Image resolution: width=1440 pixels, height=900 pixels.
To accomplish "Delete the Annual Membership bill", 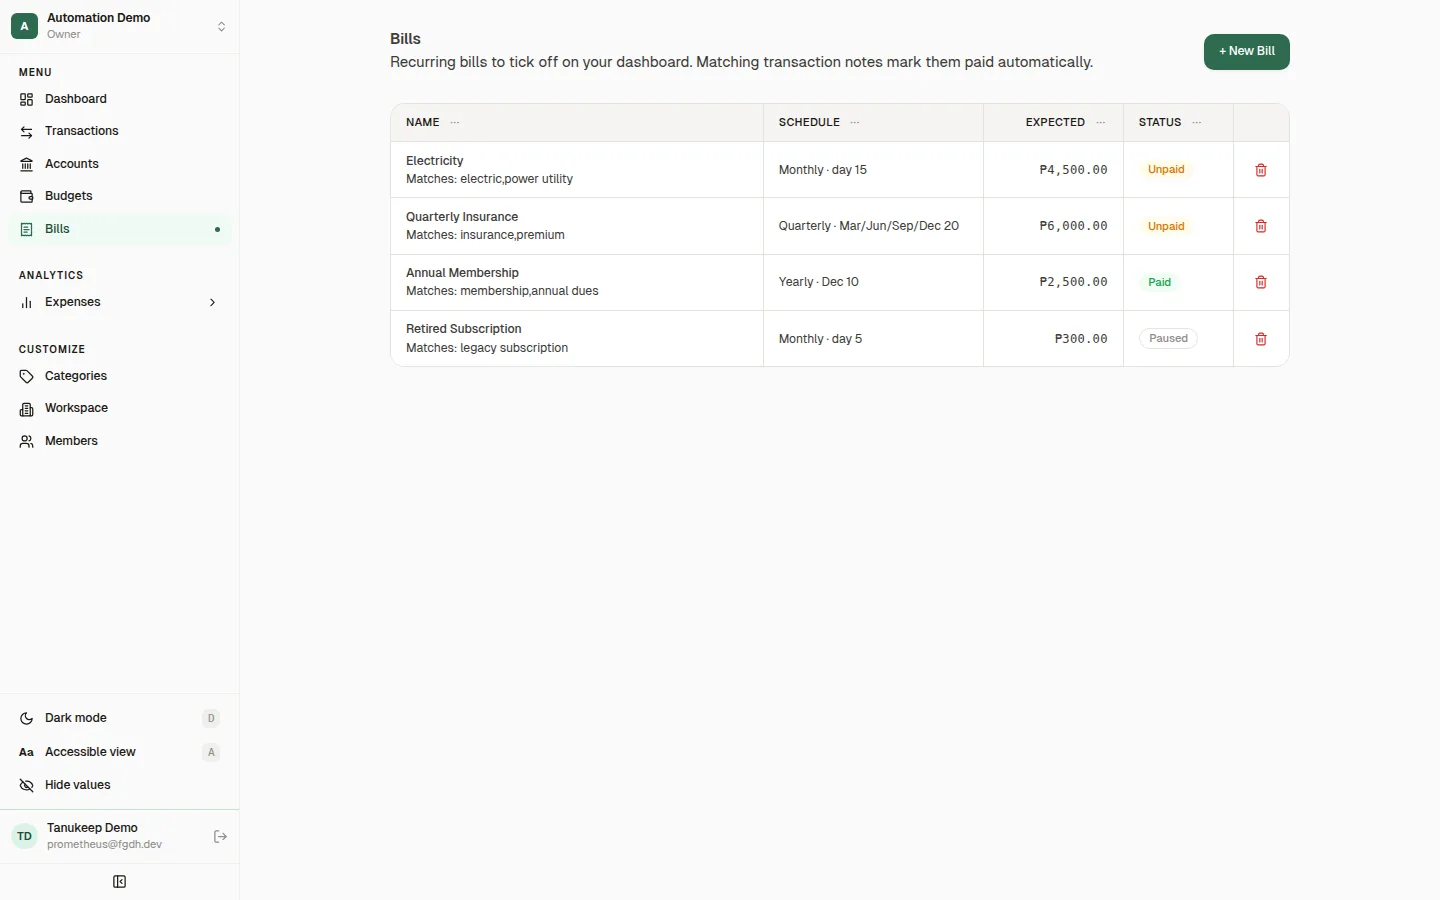I will point(1261,282).
